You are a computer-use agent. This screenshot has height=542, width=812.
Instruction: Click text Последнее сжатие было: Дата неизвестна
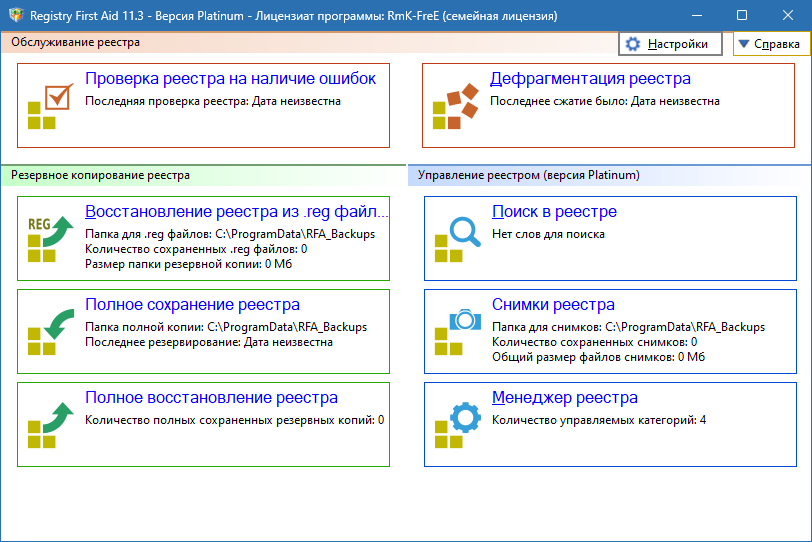click(x=605, y=101)
